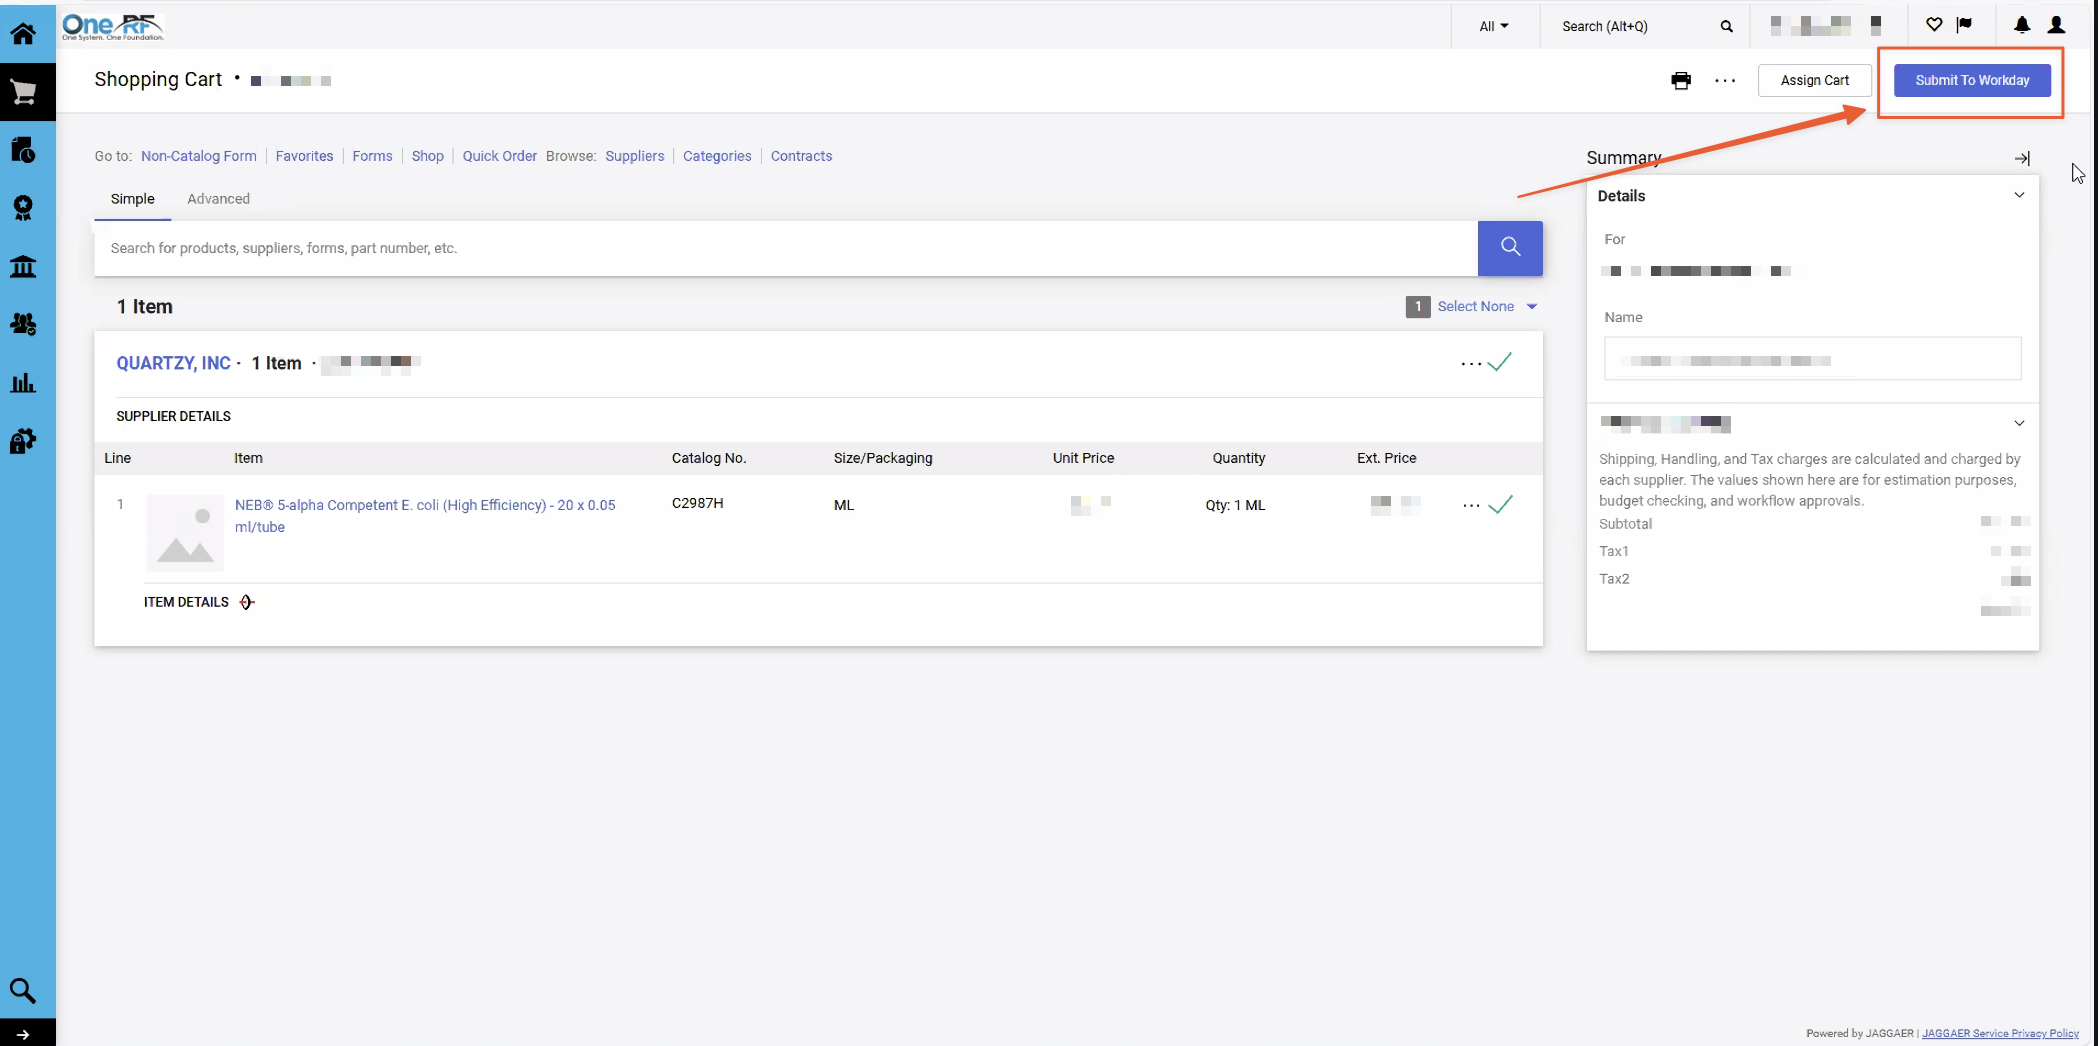Go to Shop link

click(427, 156)
